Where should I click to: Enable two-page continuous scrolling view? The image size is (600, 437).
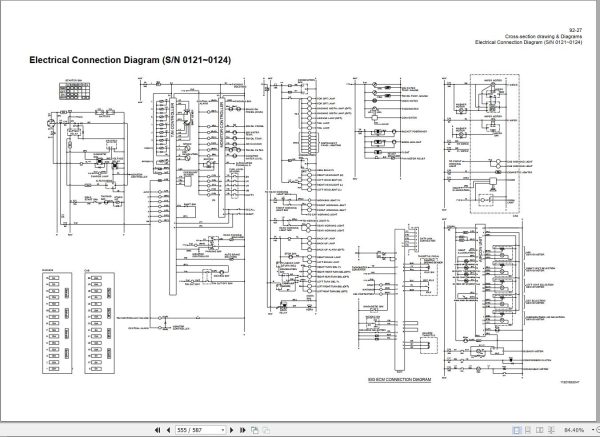click(x=551, y=430)
